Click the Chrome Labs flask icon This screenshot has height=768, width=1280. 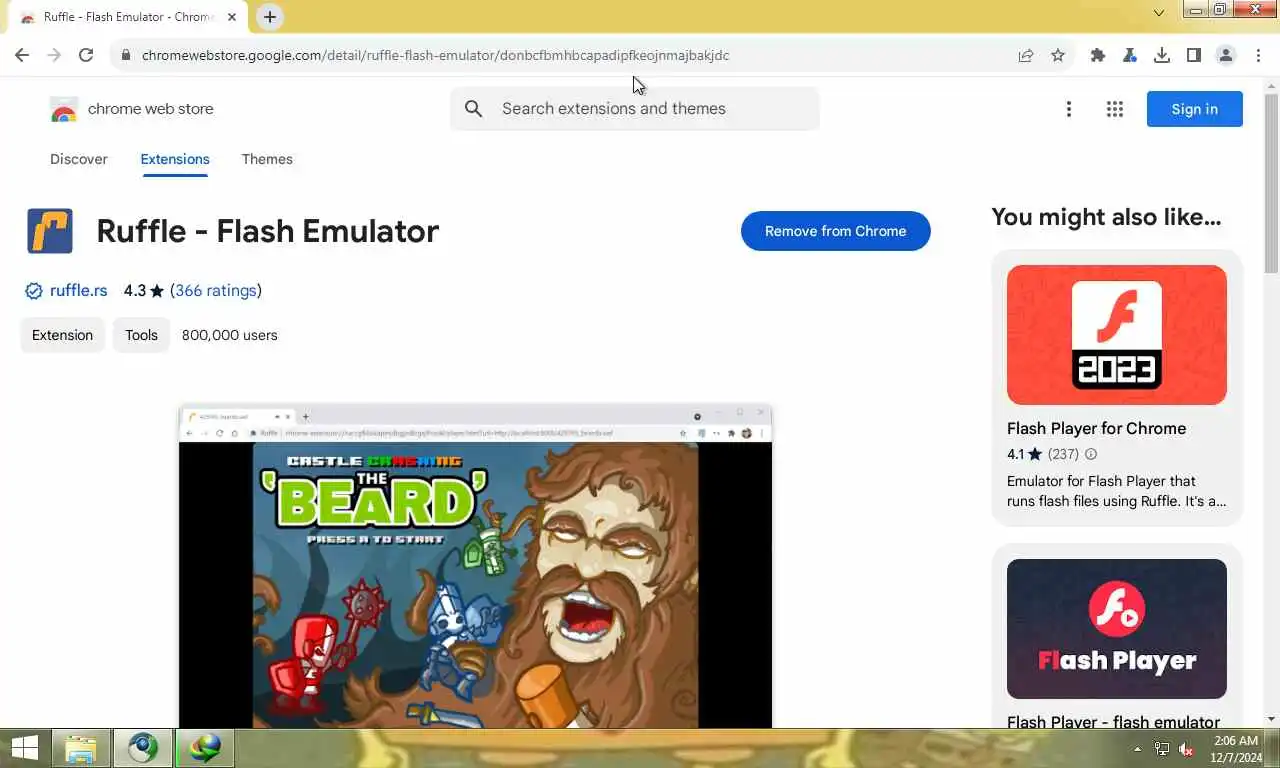(1130, 55)
